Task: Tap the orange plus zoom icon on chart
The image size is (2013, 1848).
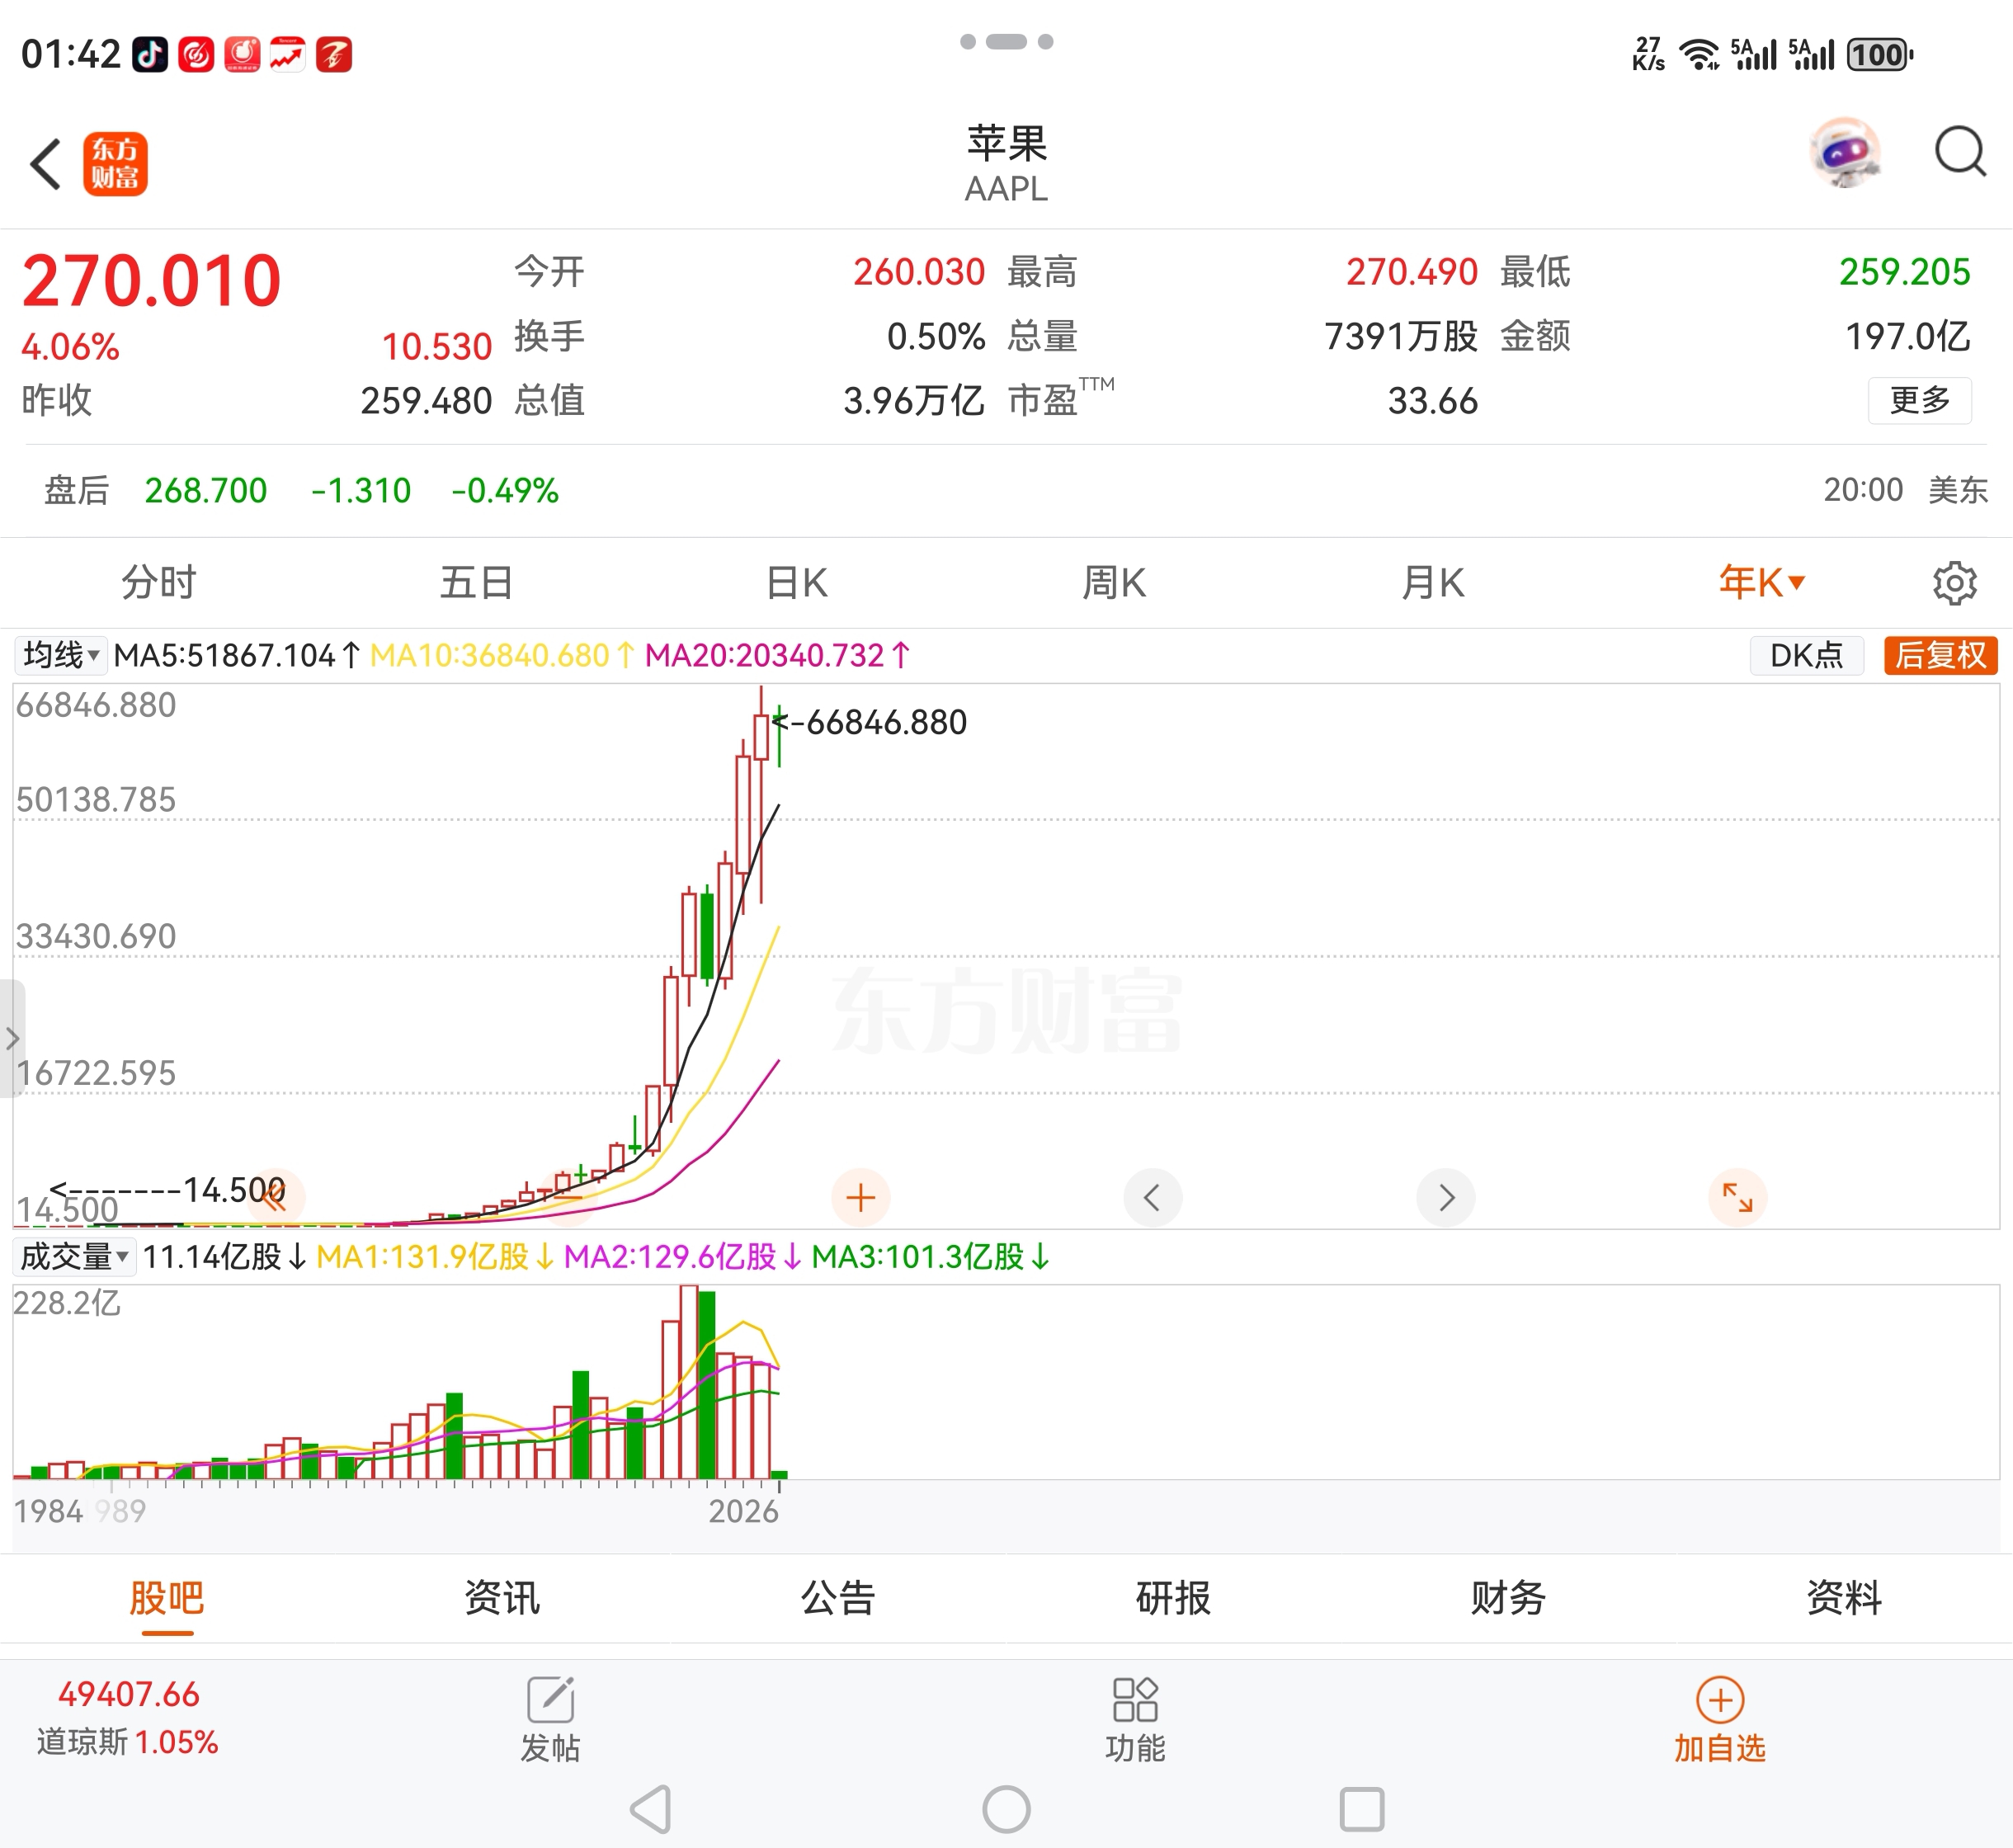Action: pos(860,1197)
